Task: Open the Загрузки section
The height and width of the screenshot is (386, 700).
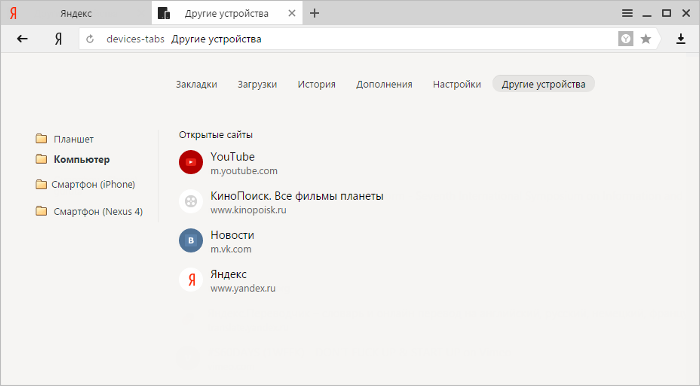Action: pyautogui.click(x=257, y=84)
